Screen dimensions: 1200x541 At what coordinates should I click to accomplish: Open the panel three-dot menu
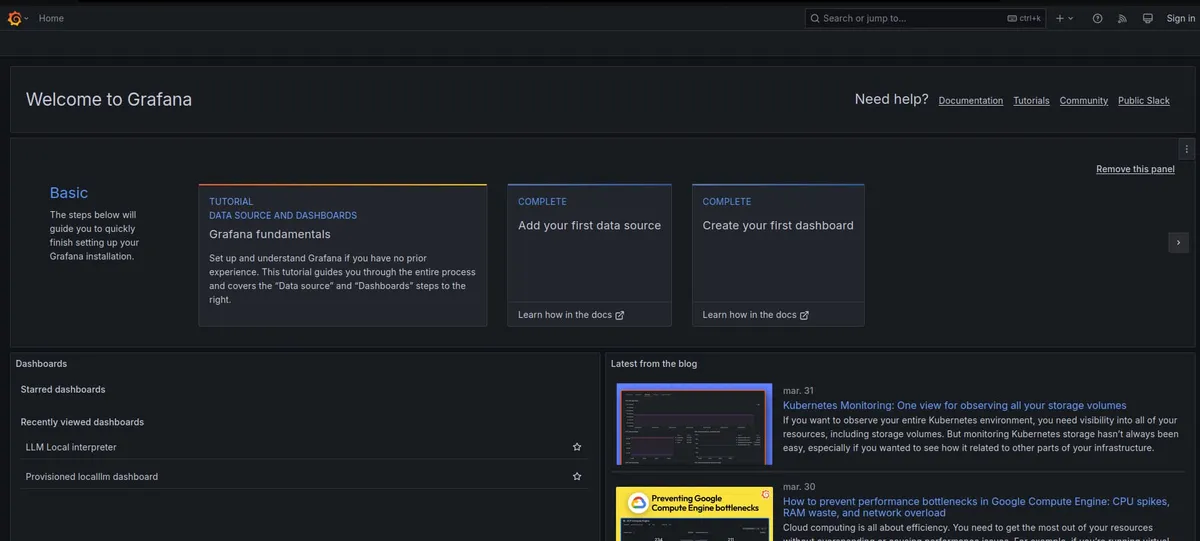(1187, 149)
